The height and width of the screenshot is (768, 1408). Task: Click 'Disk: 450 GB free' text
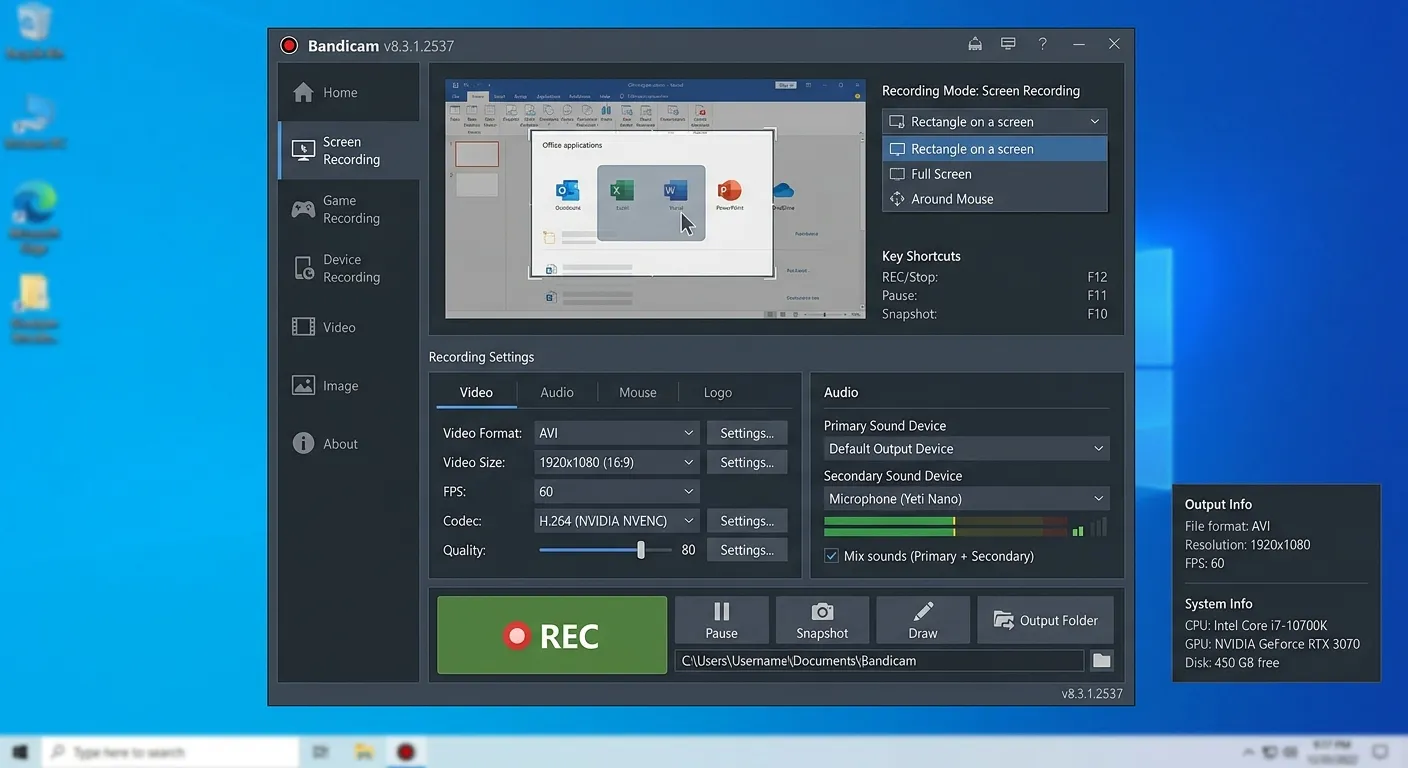1232,663
